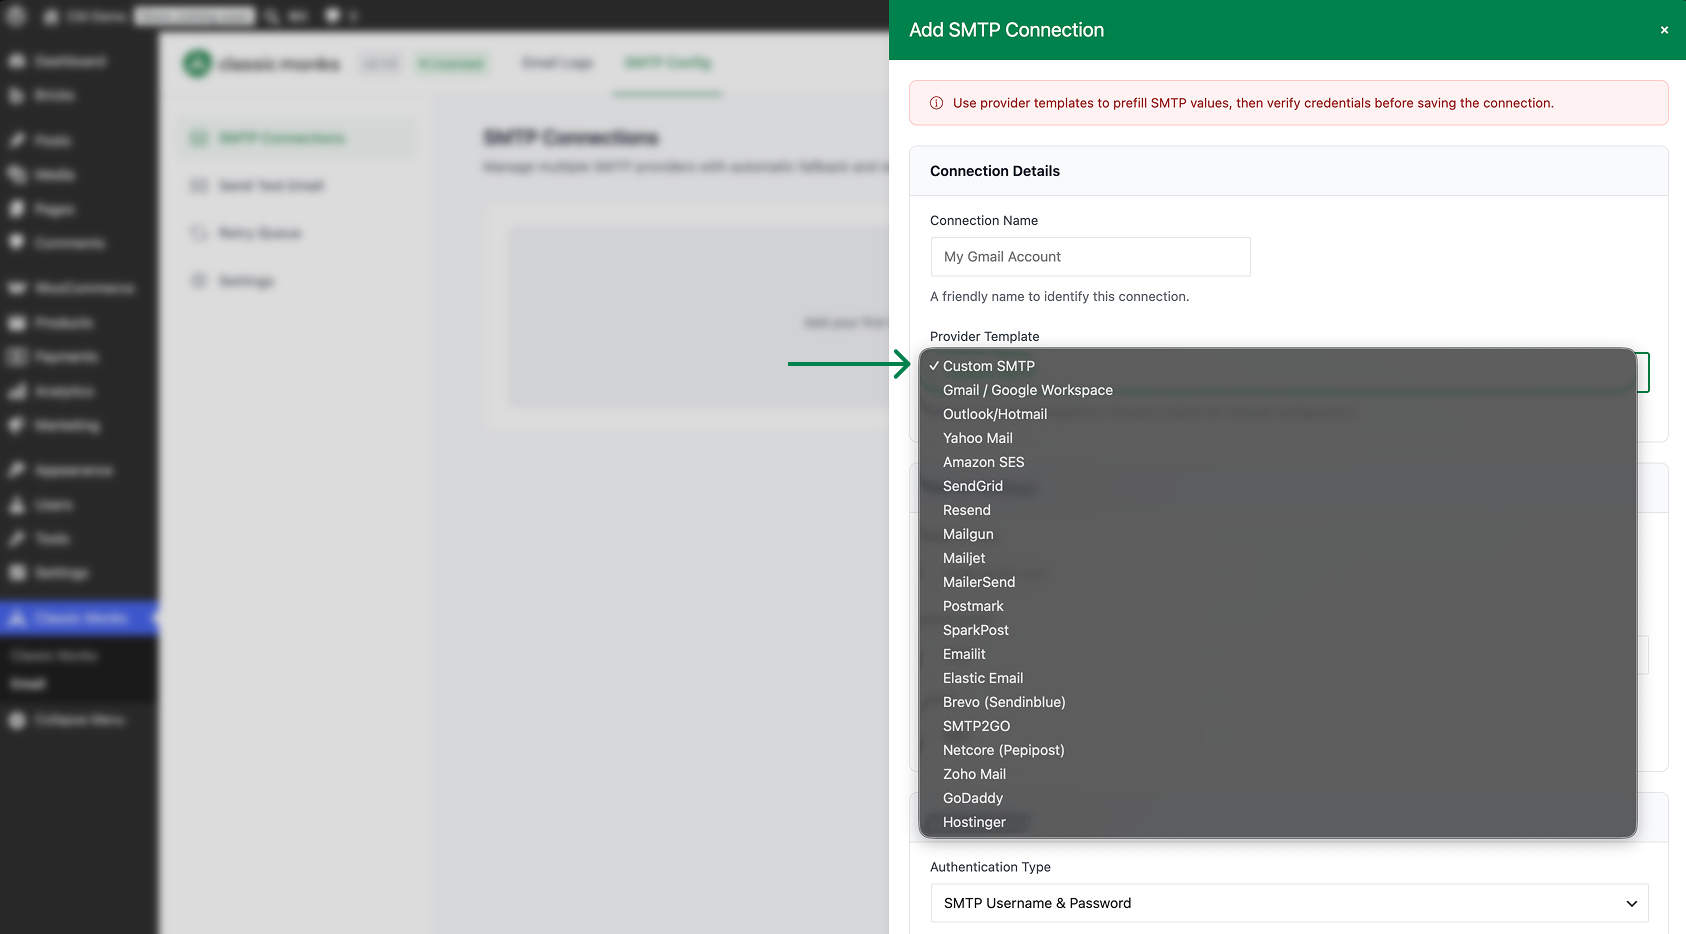
Task: Select Mailjet provider option
Action: tap(1277, 558)
